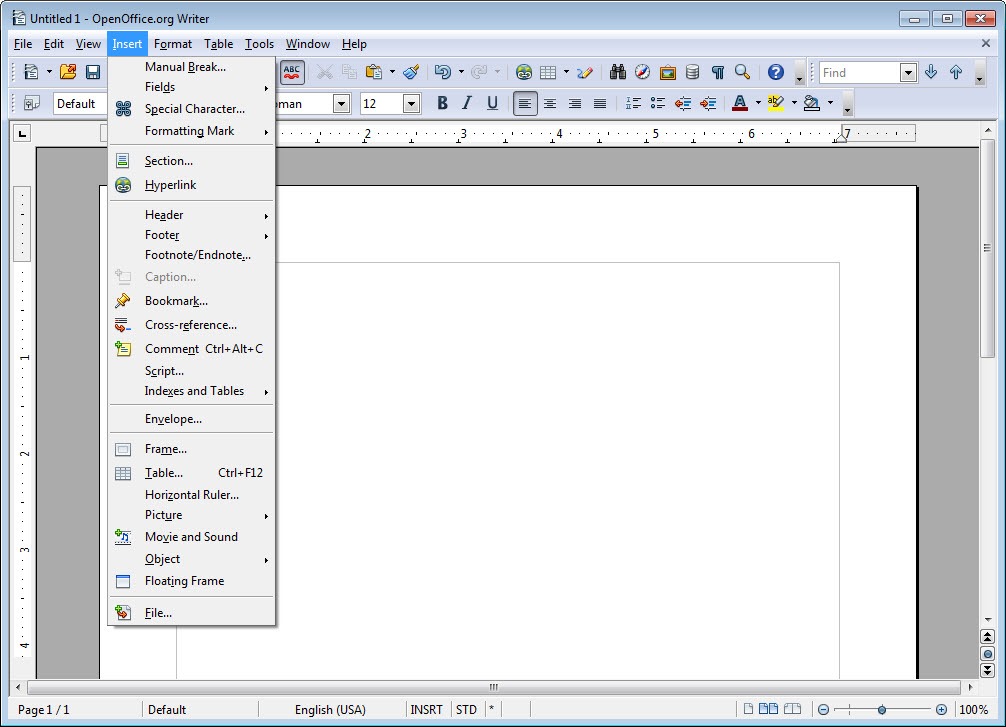Toggle INSRT insert mode in status bar
1006x727 pixels.
[427, 710]
